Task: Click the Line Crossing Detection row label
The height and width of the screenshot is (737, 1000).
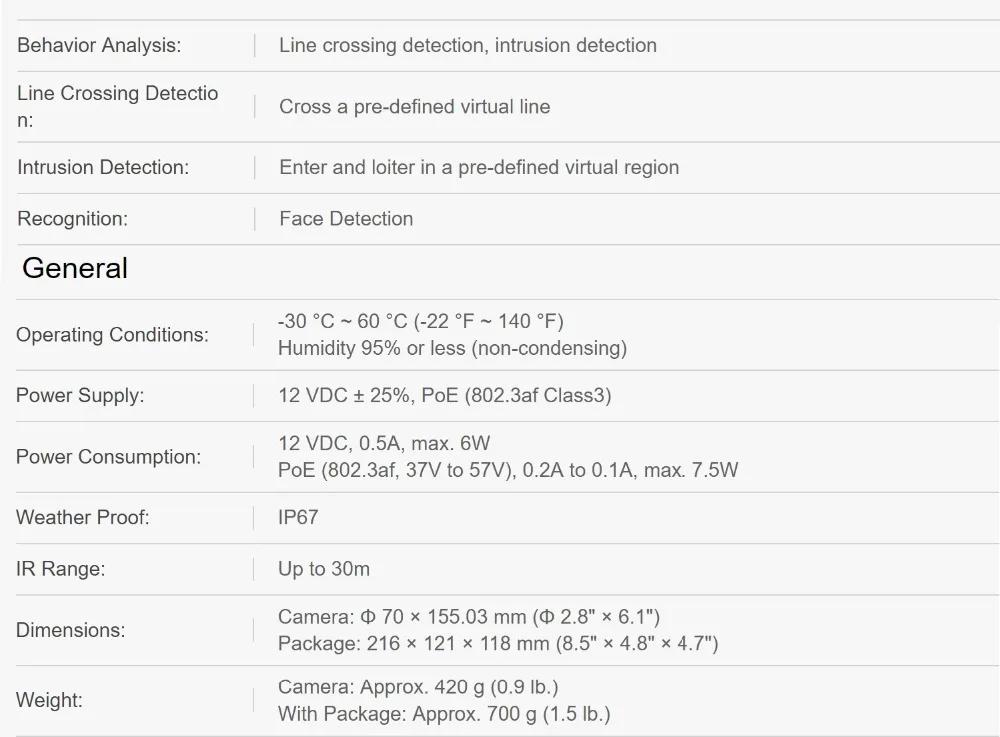Action: tap(117, 106)
